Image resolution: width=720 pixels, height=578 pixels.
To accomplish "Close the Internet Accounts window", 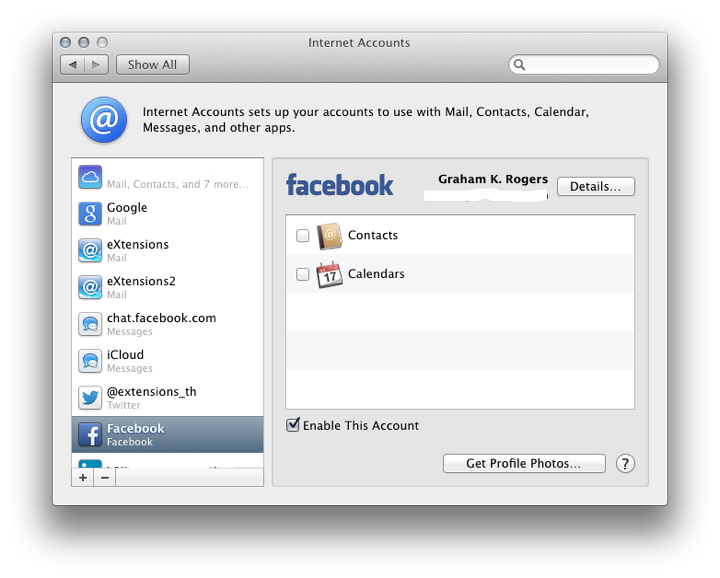I will [x=66, y=43].
